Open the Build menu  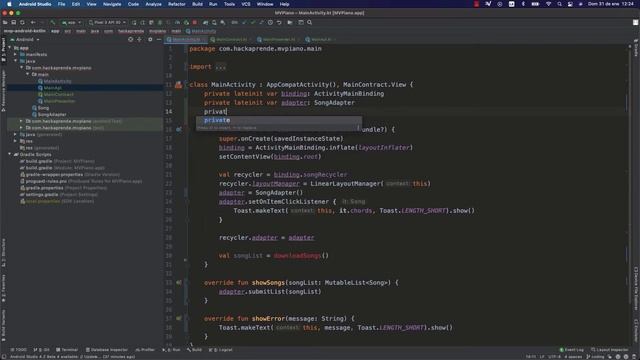coord(197,4)
